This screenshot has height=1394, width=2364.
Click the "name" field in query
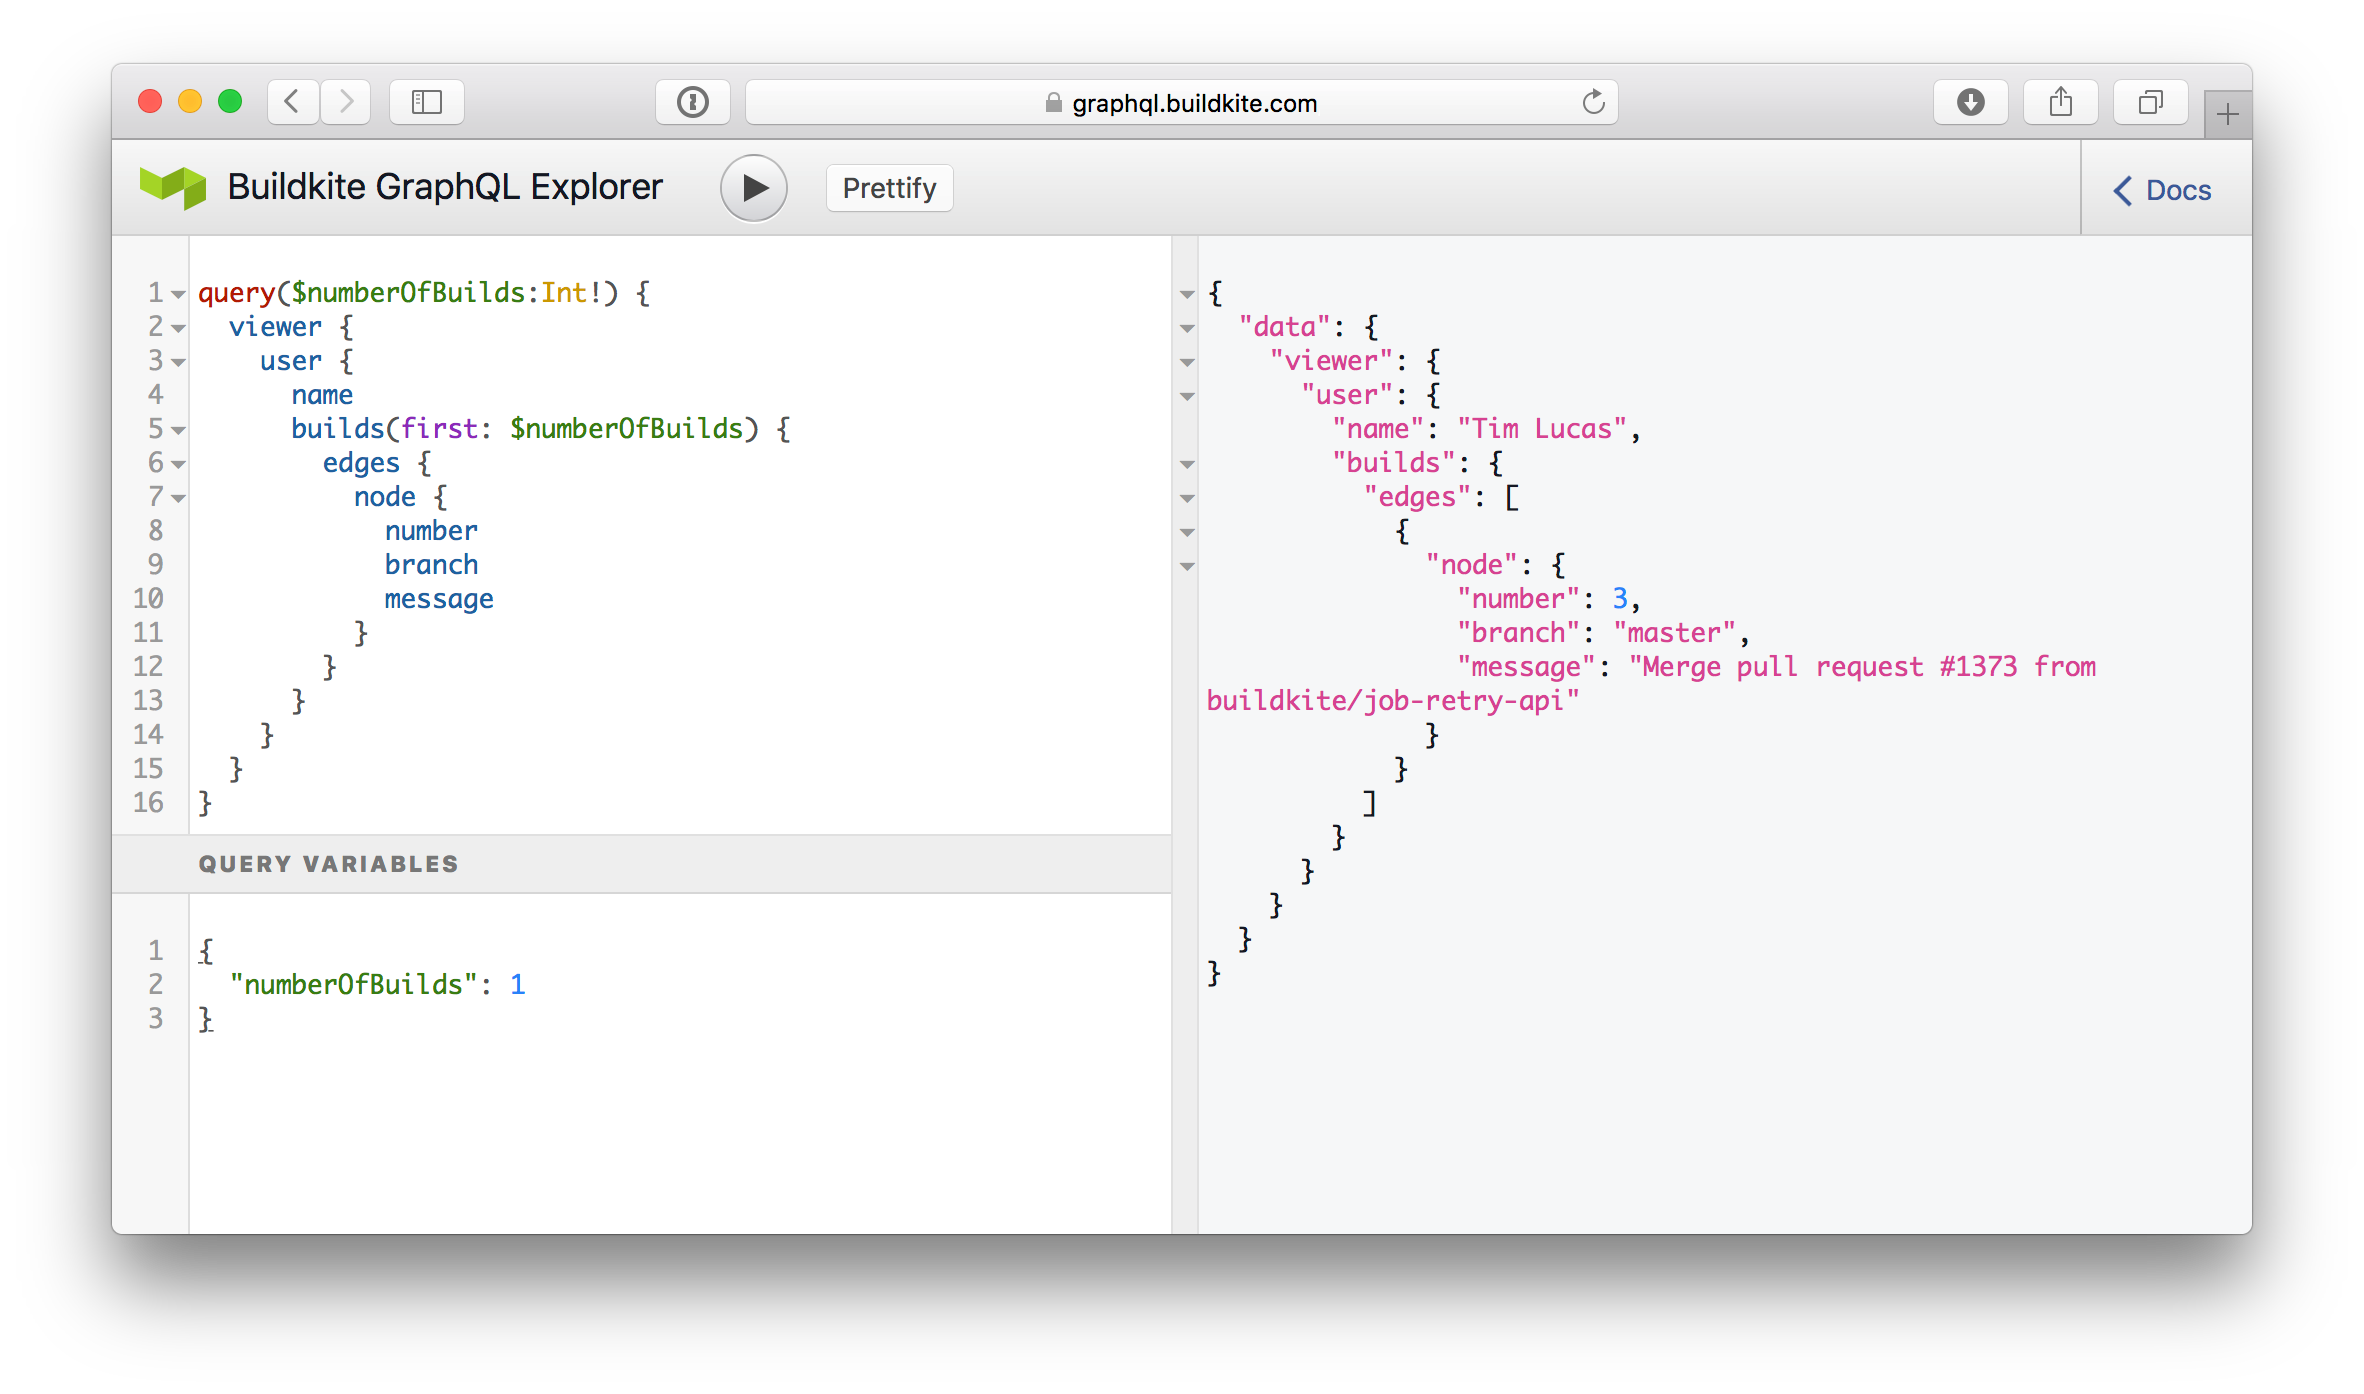pyautogui.click(x=322, y=395)
